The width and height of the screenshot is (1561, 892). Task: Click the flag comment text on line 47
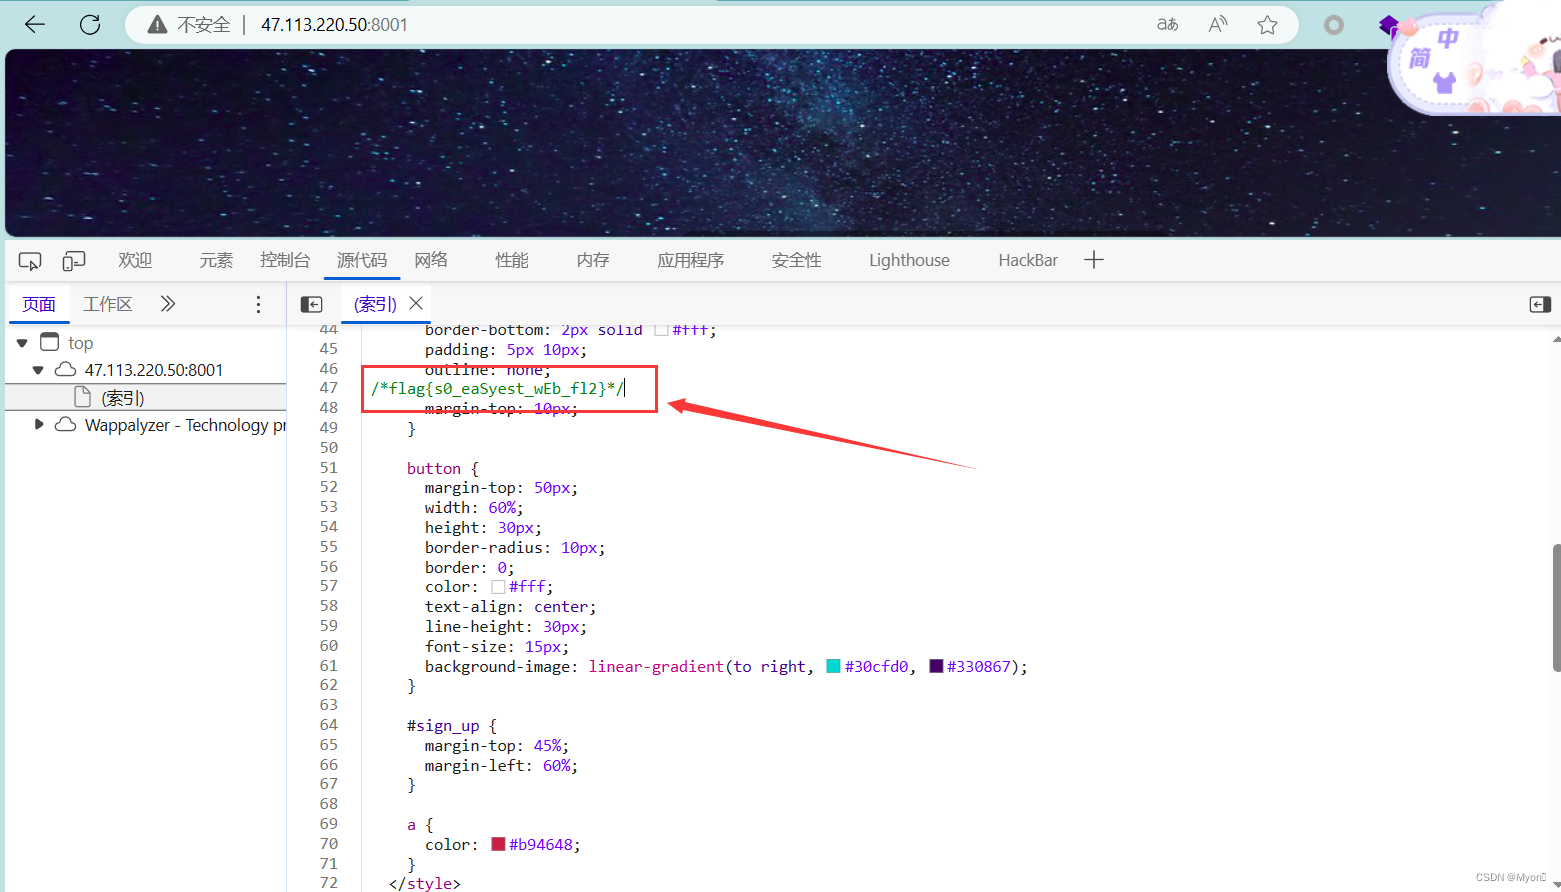(x=497, y=388)
